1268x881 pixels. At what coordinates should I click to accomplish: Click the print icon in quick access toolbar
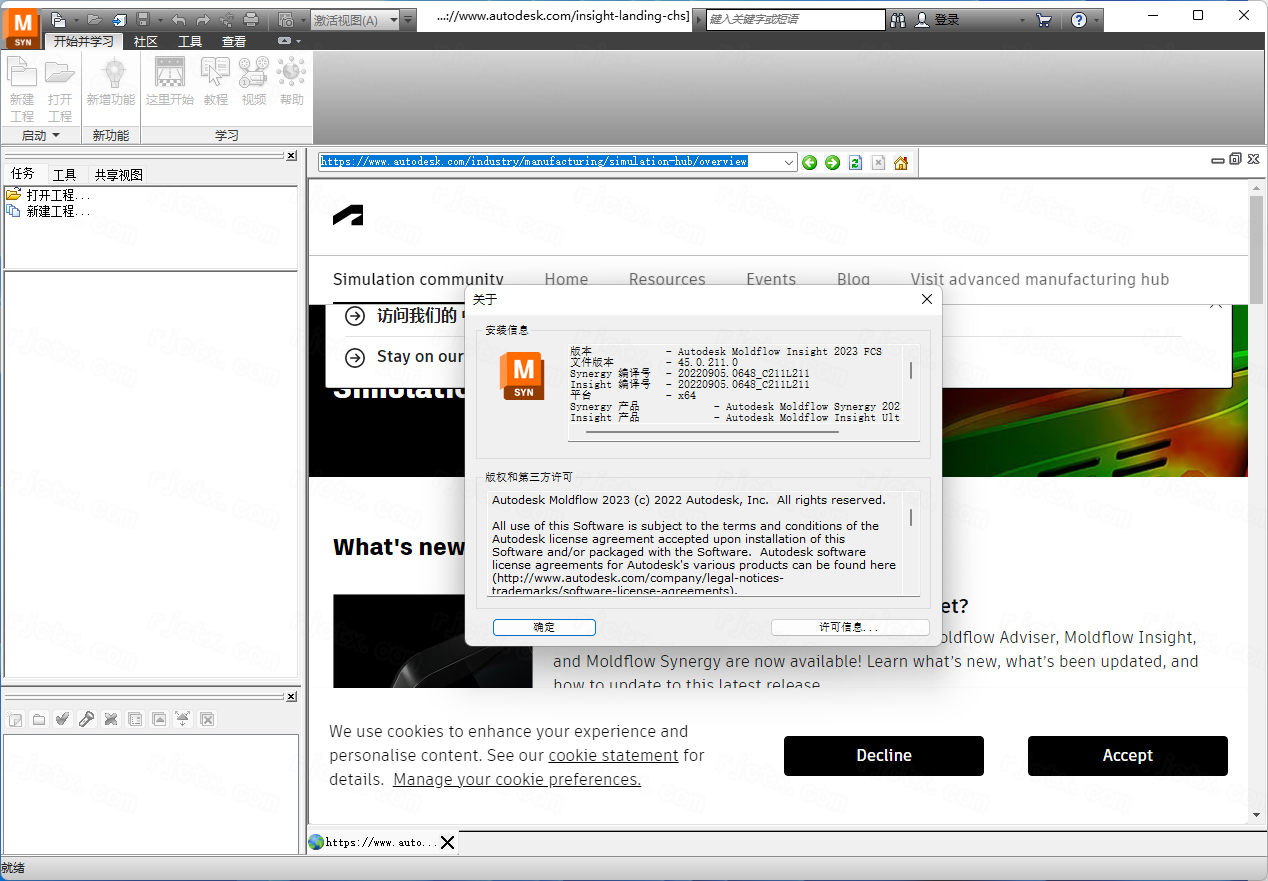pos(251,20)
